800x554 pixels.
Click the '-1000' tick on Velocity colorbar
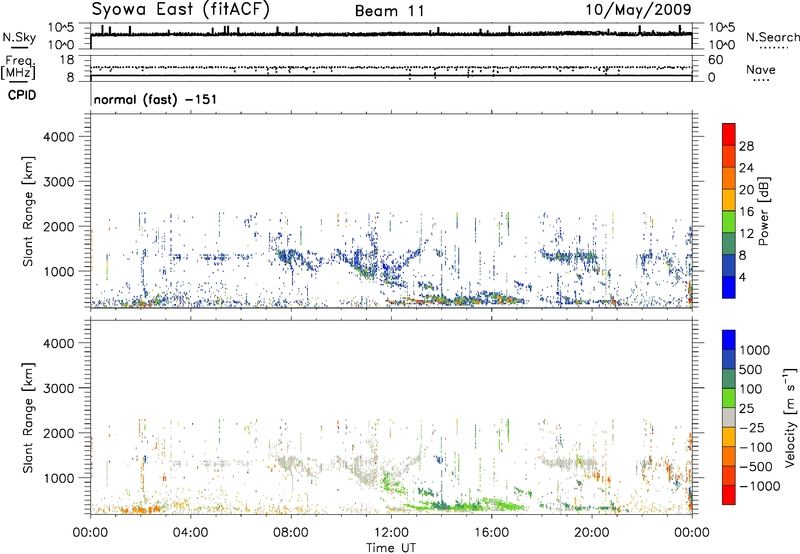point(760,486)
